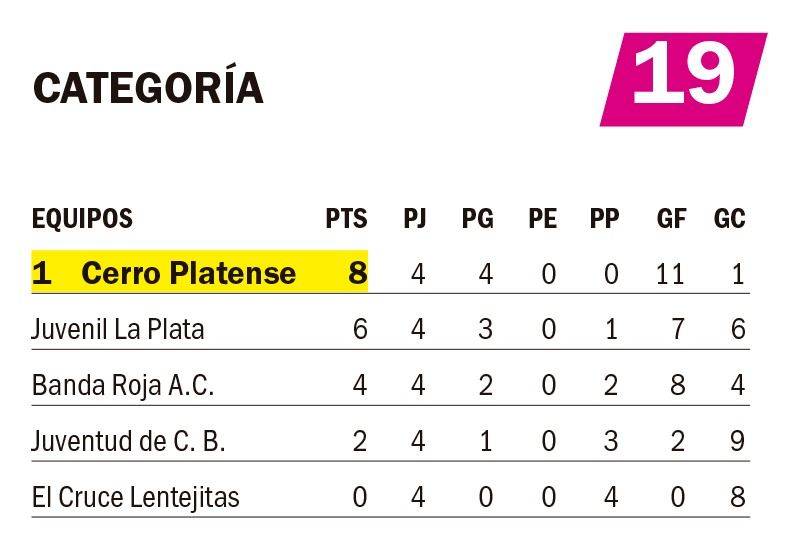This screenshot has height=550, width=800.
Task: Click the PP column header
Action: point(605,218)
